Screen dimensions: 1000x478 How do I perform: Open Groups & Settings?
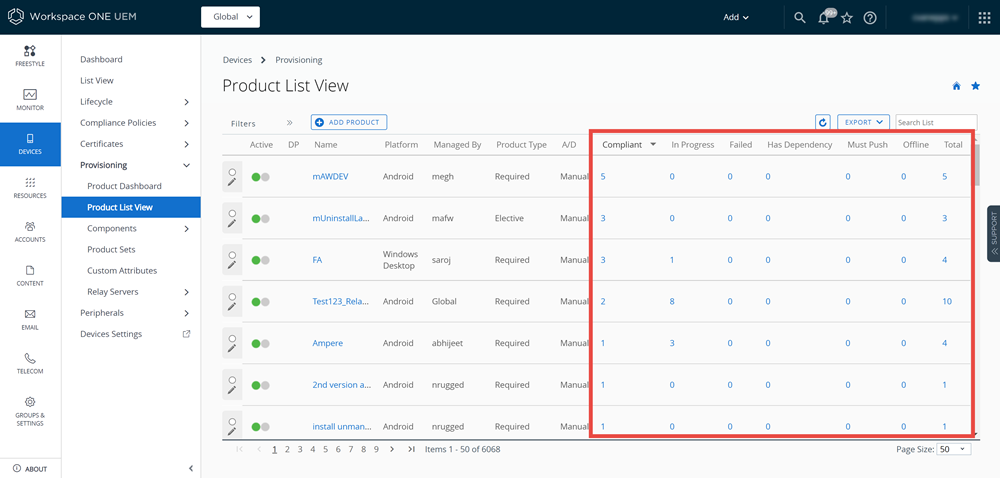[x=30, y=410]
